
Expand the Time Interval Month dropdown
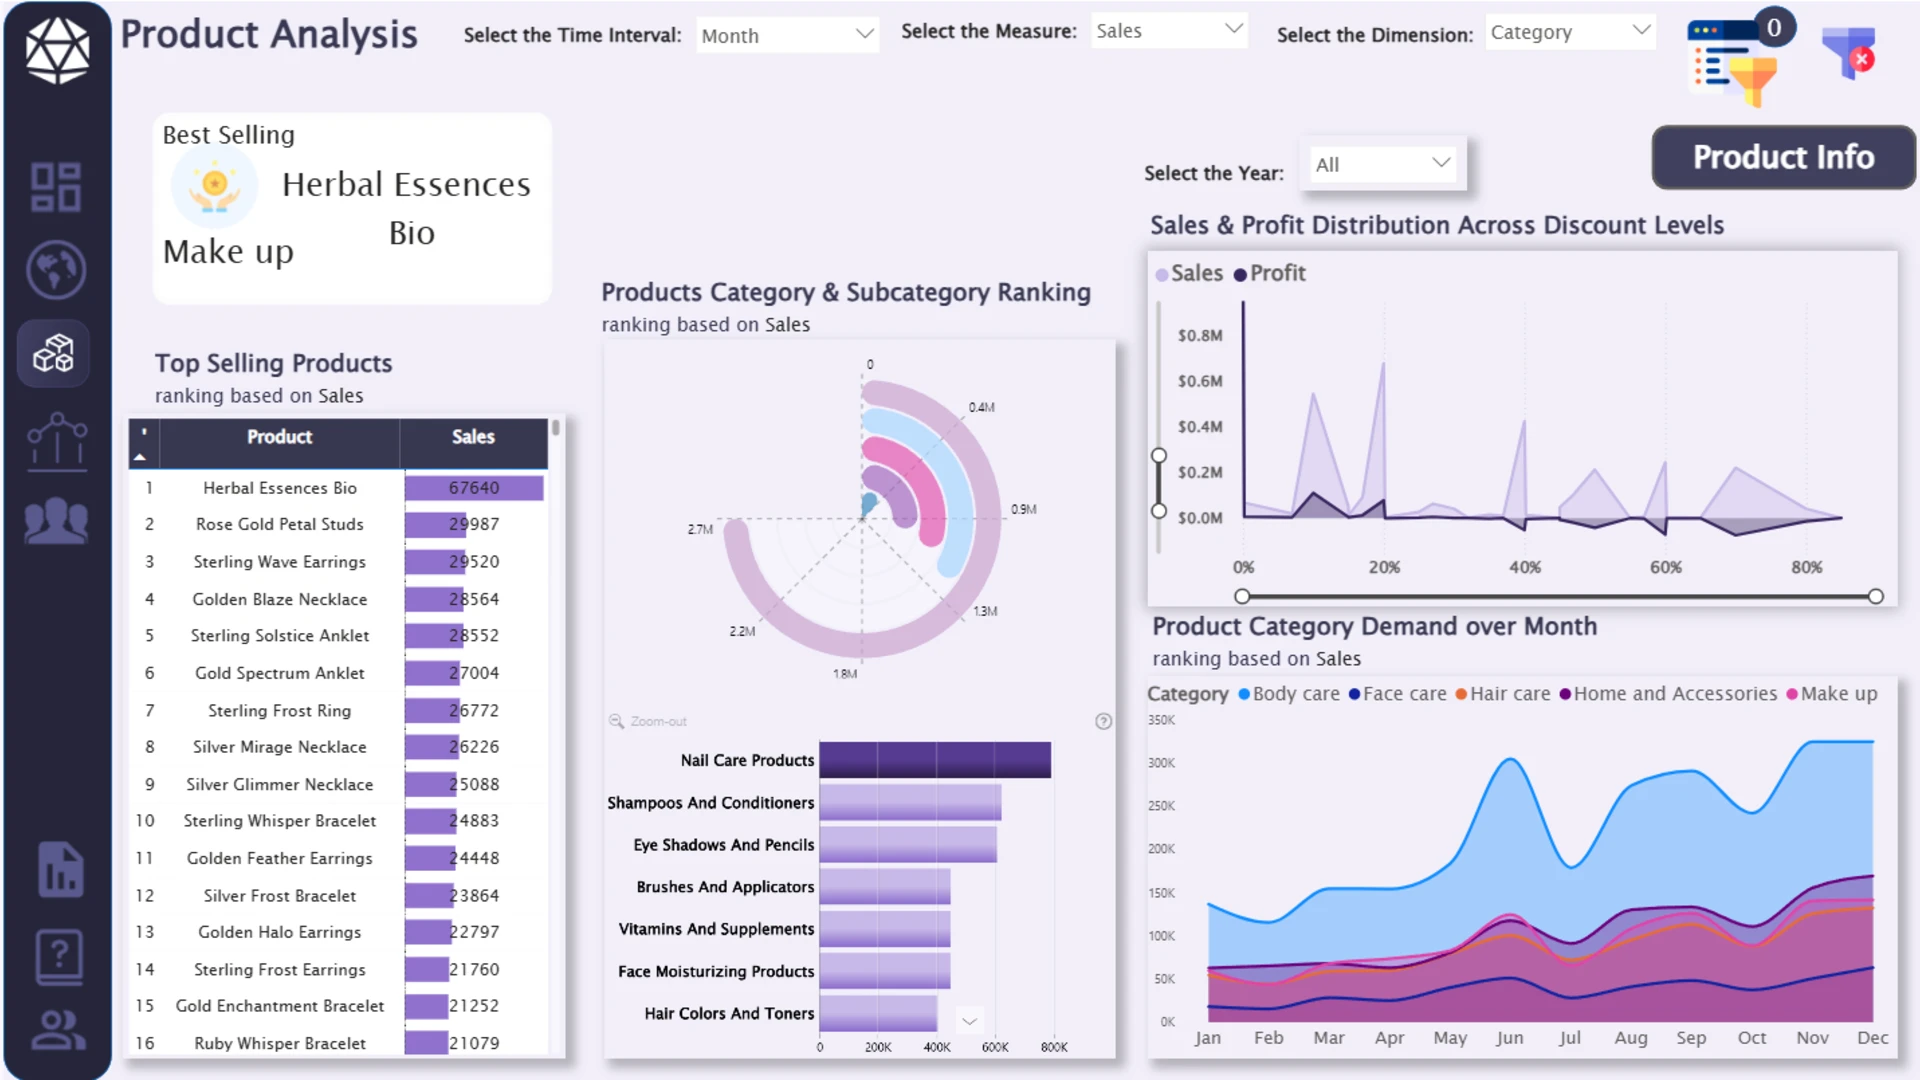point(787,36)
